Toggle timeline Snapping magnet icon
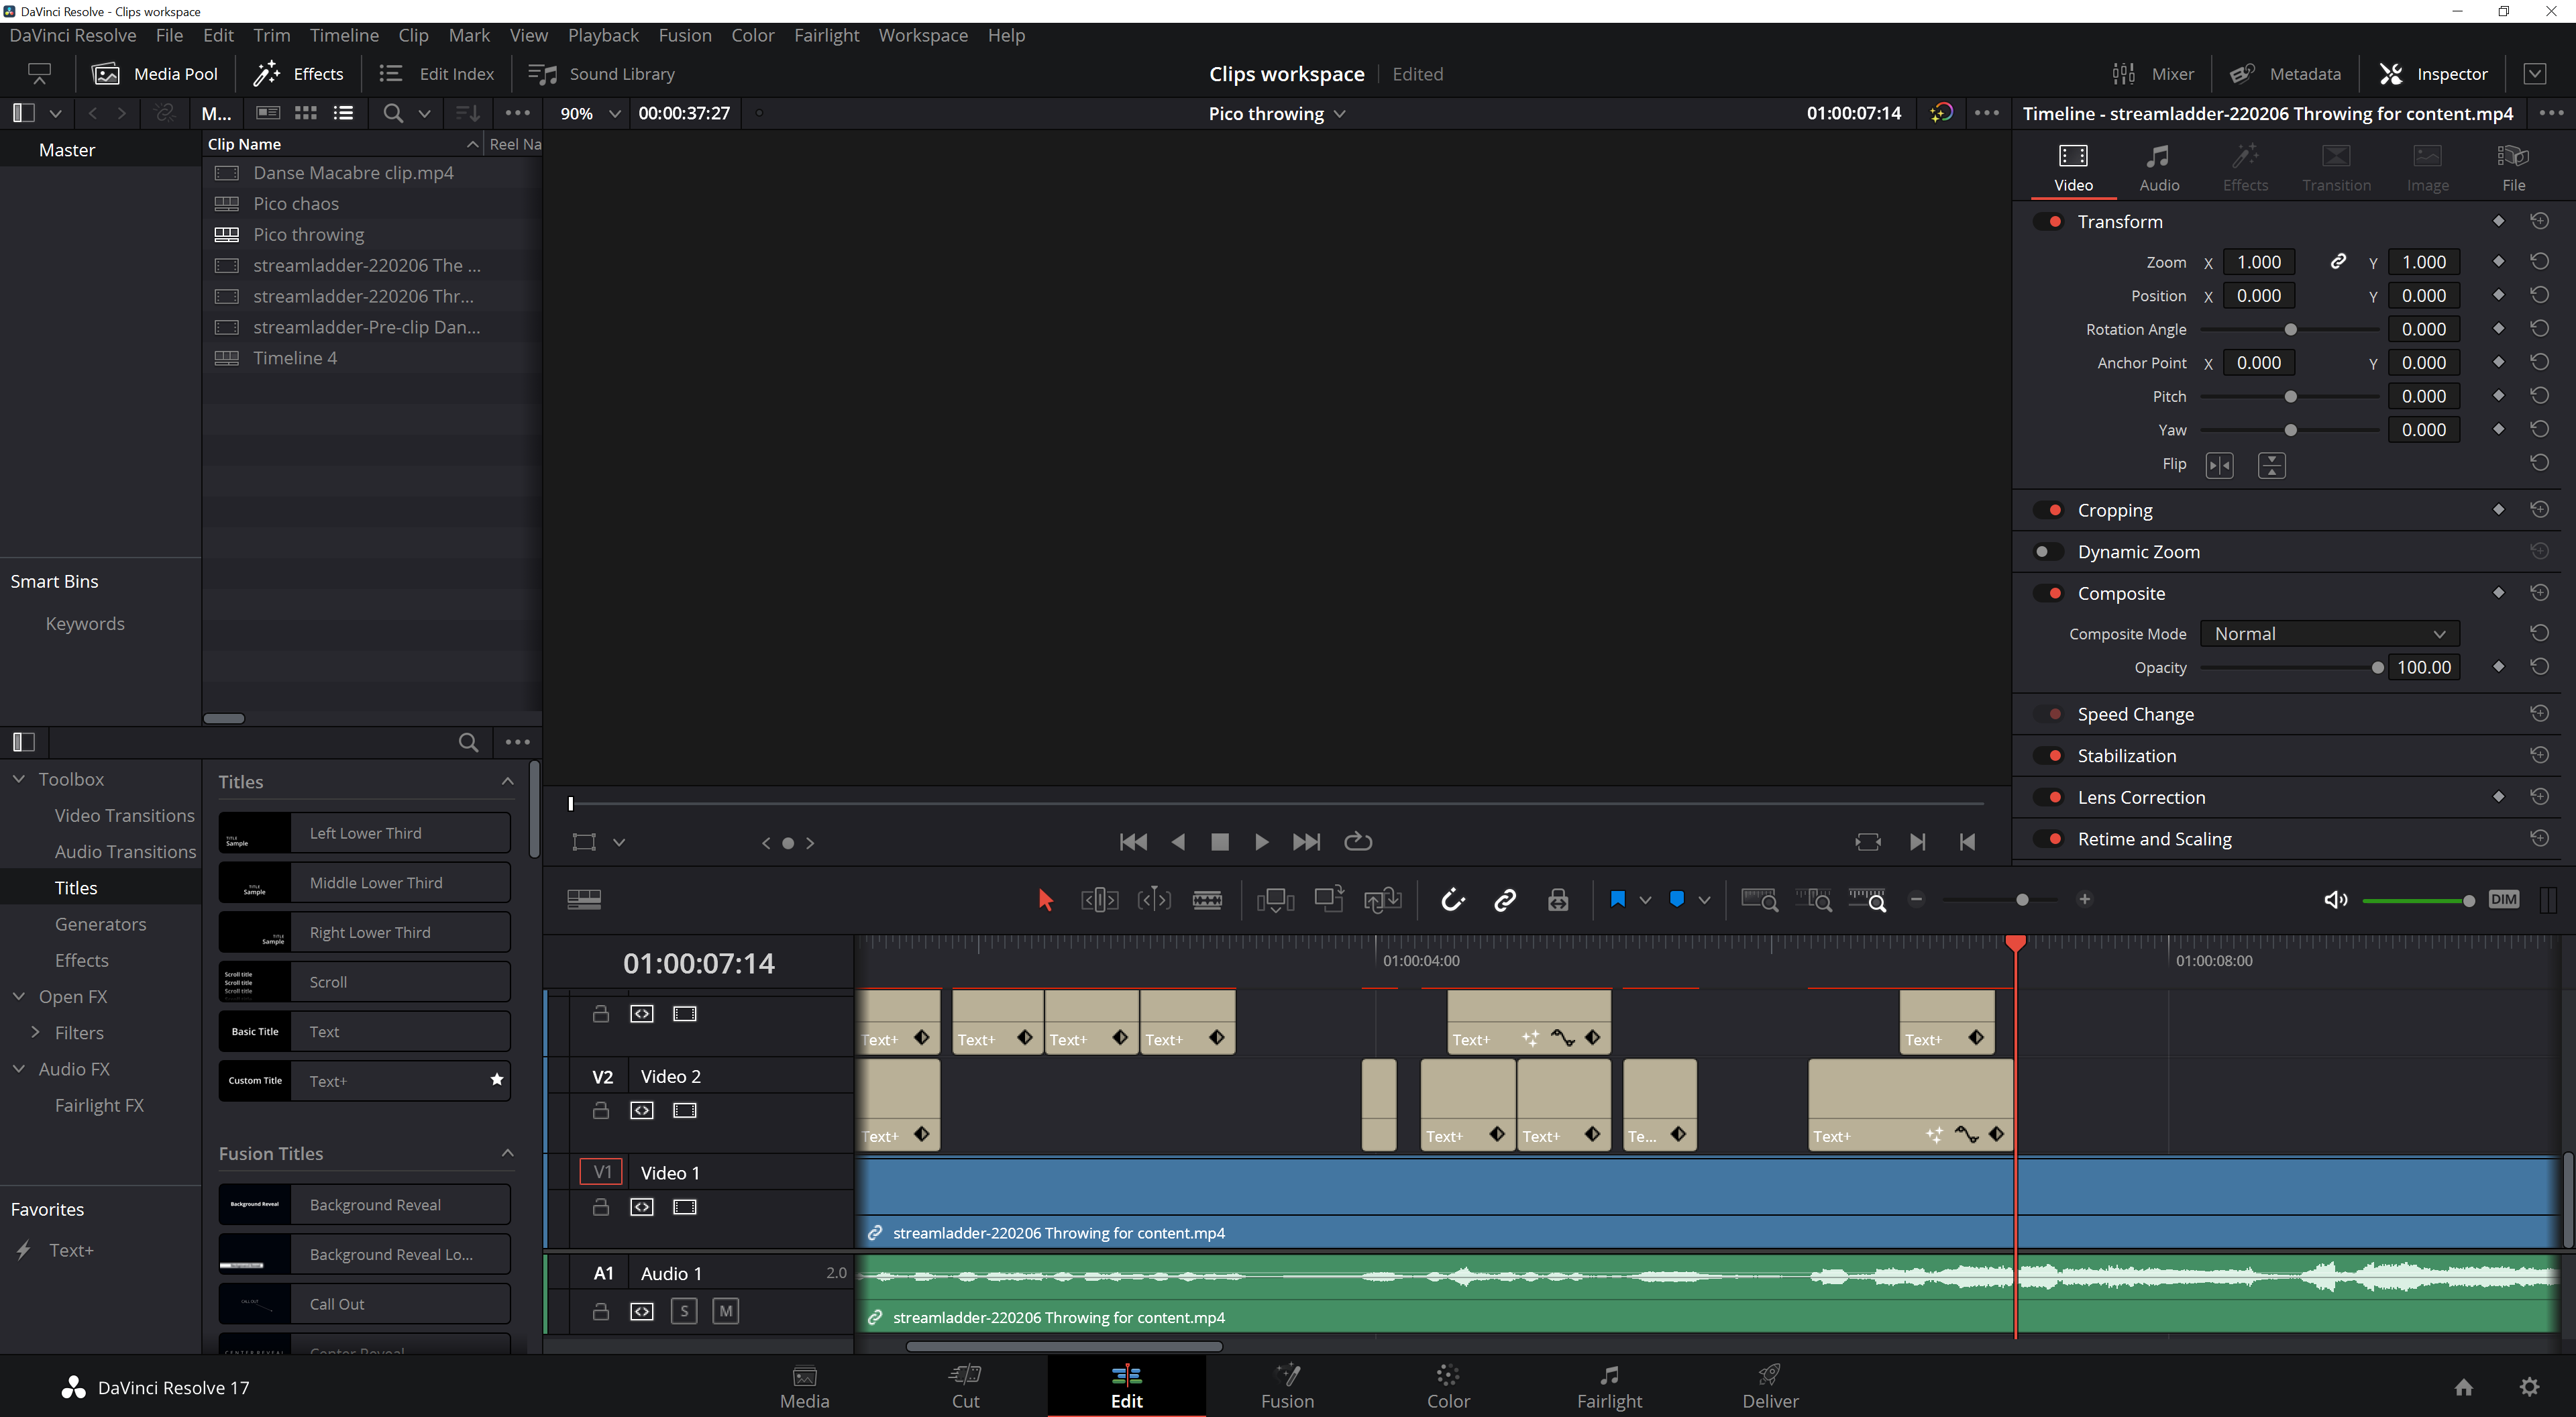Screen dimensions: 2576x1417 (1453, 900)
